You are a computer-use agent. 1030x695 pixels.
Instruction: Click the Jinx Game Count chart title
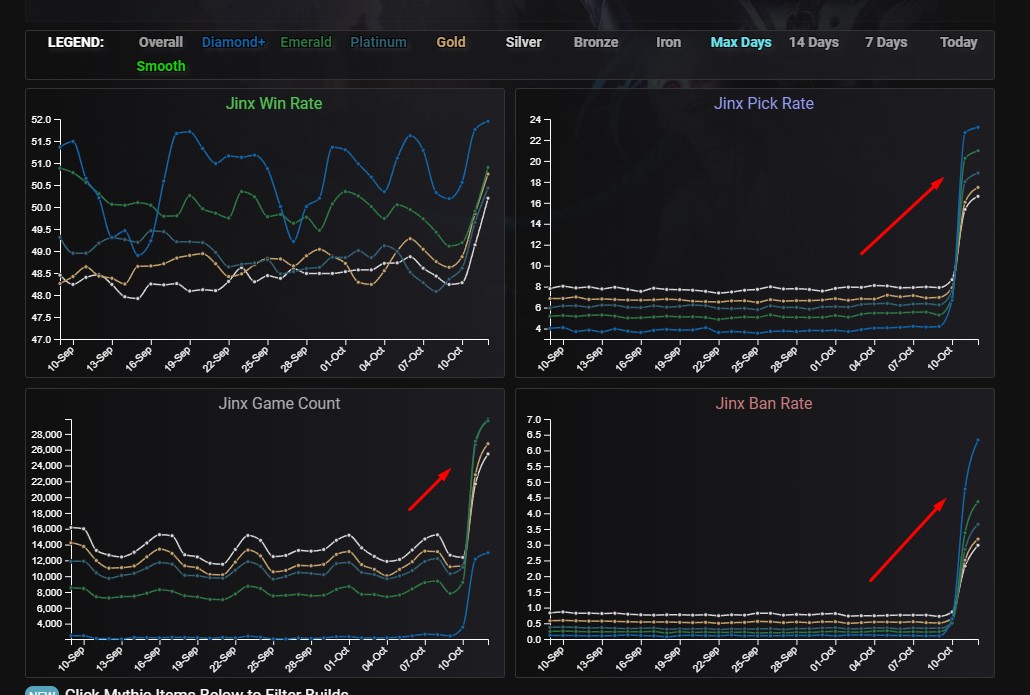[x=279, y=403]
